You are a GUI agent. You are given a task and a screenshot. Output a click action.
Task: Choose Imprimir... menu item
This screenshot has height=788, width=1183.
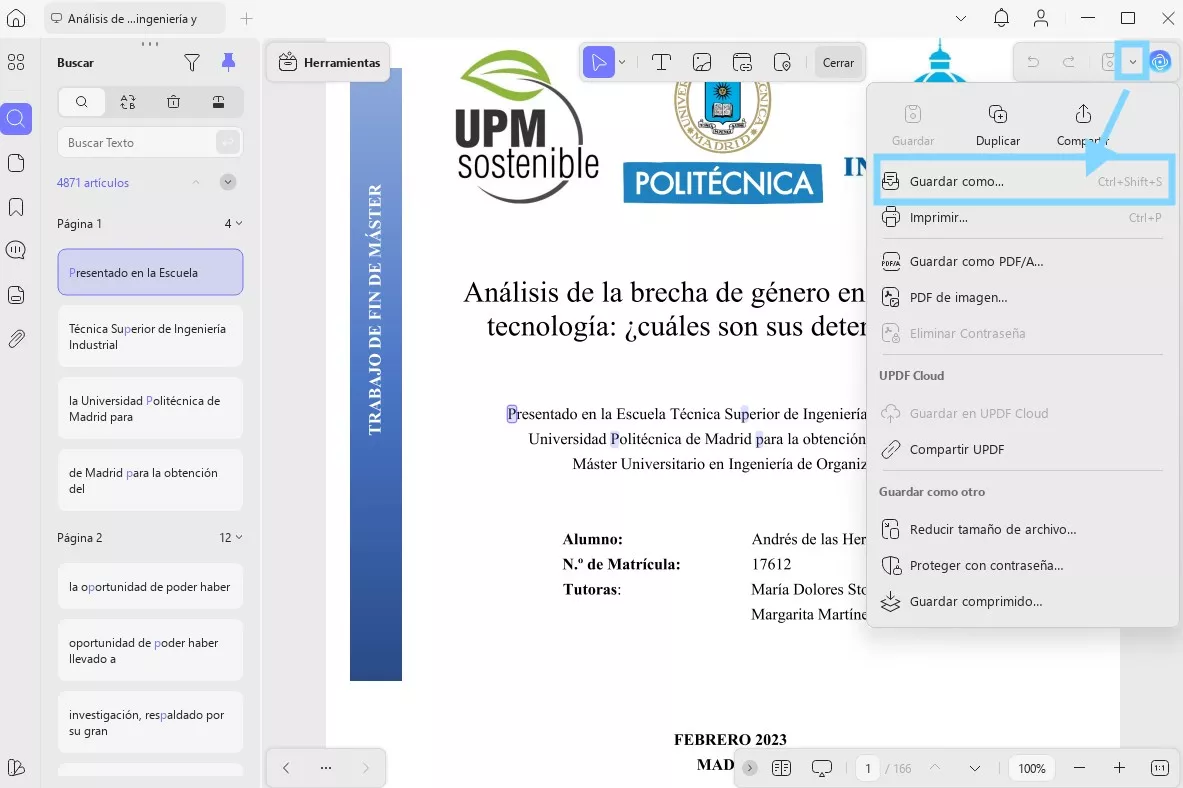click(1024, 217)
